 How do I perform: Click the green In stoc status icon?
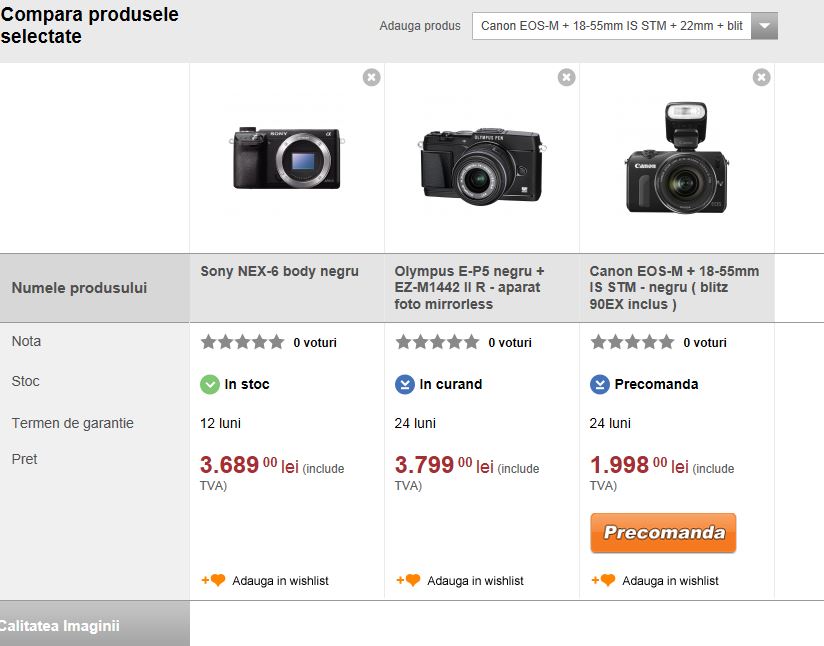[210, 384]
